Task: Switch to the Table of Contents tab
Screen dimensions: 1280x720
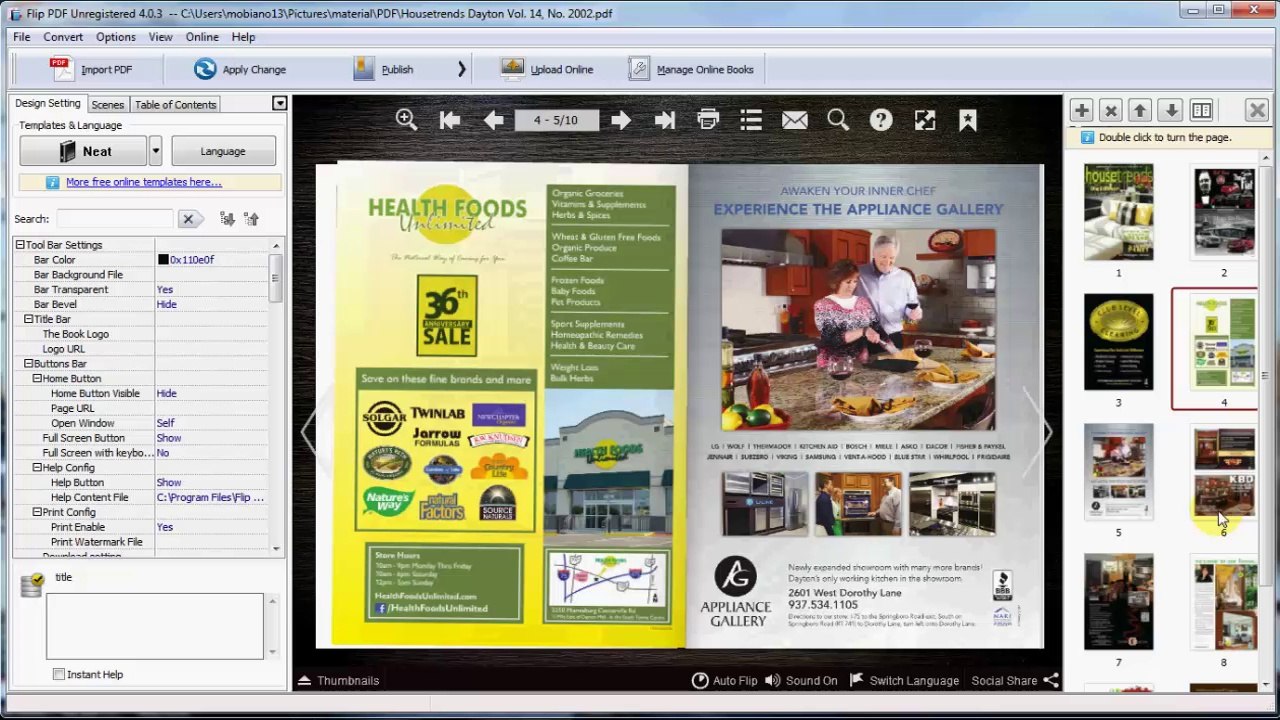Action: click(175, 104)
